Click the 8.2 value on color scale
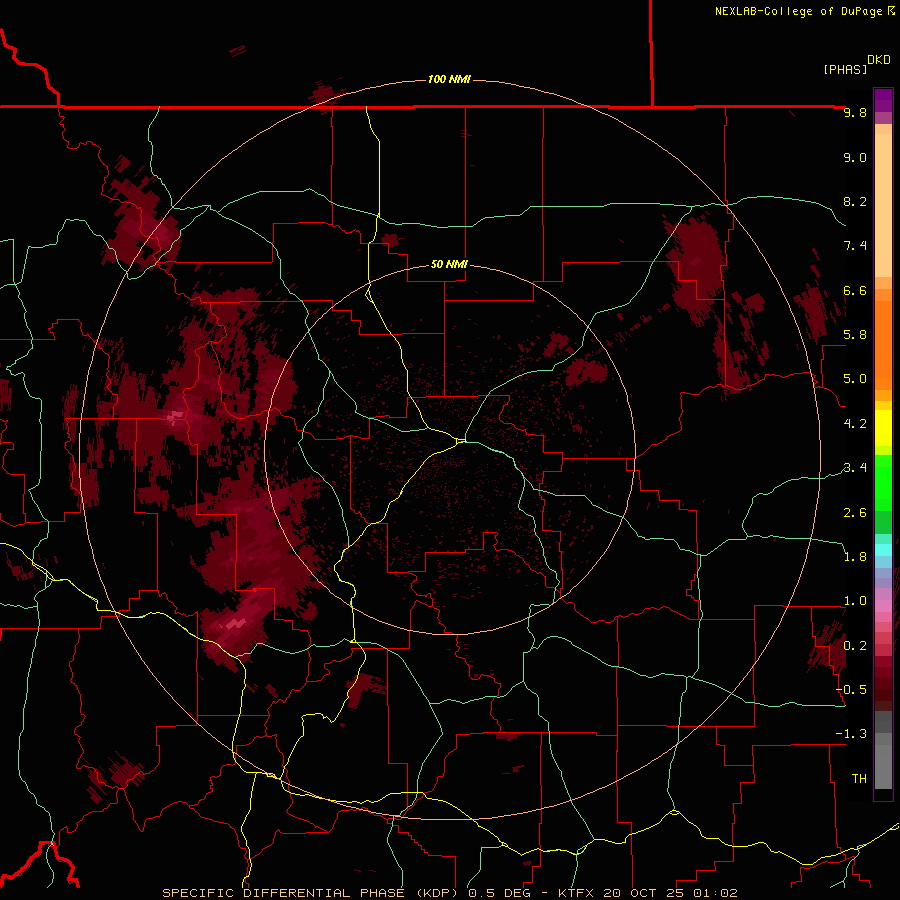The height and width of the screenshot is (900, 900). click(x=855, y=201)
